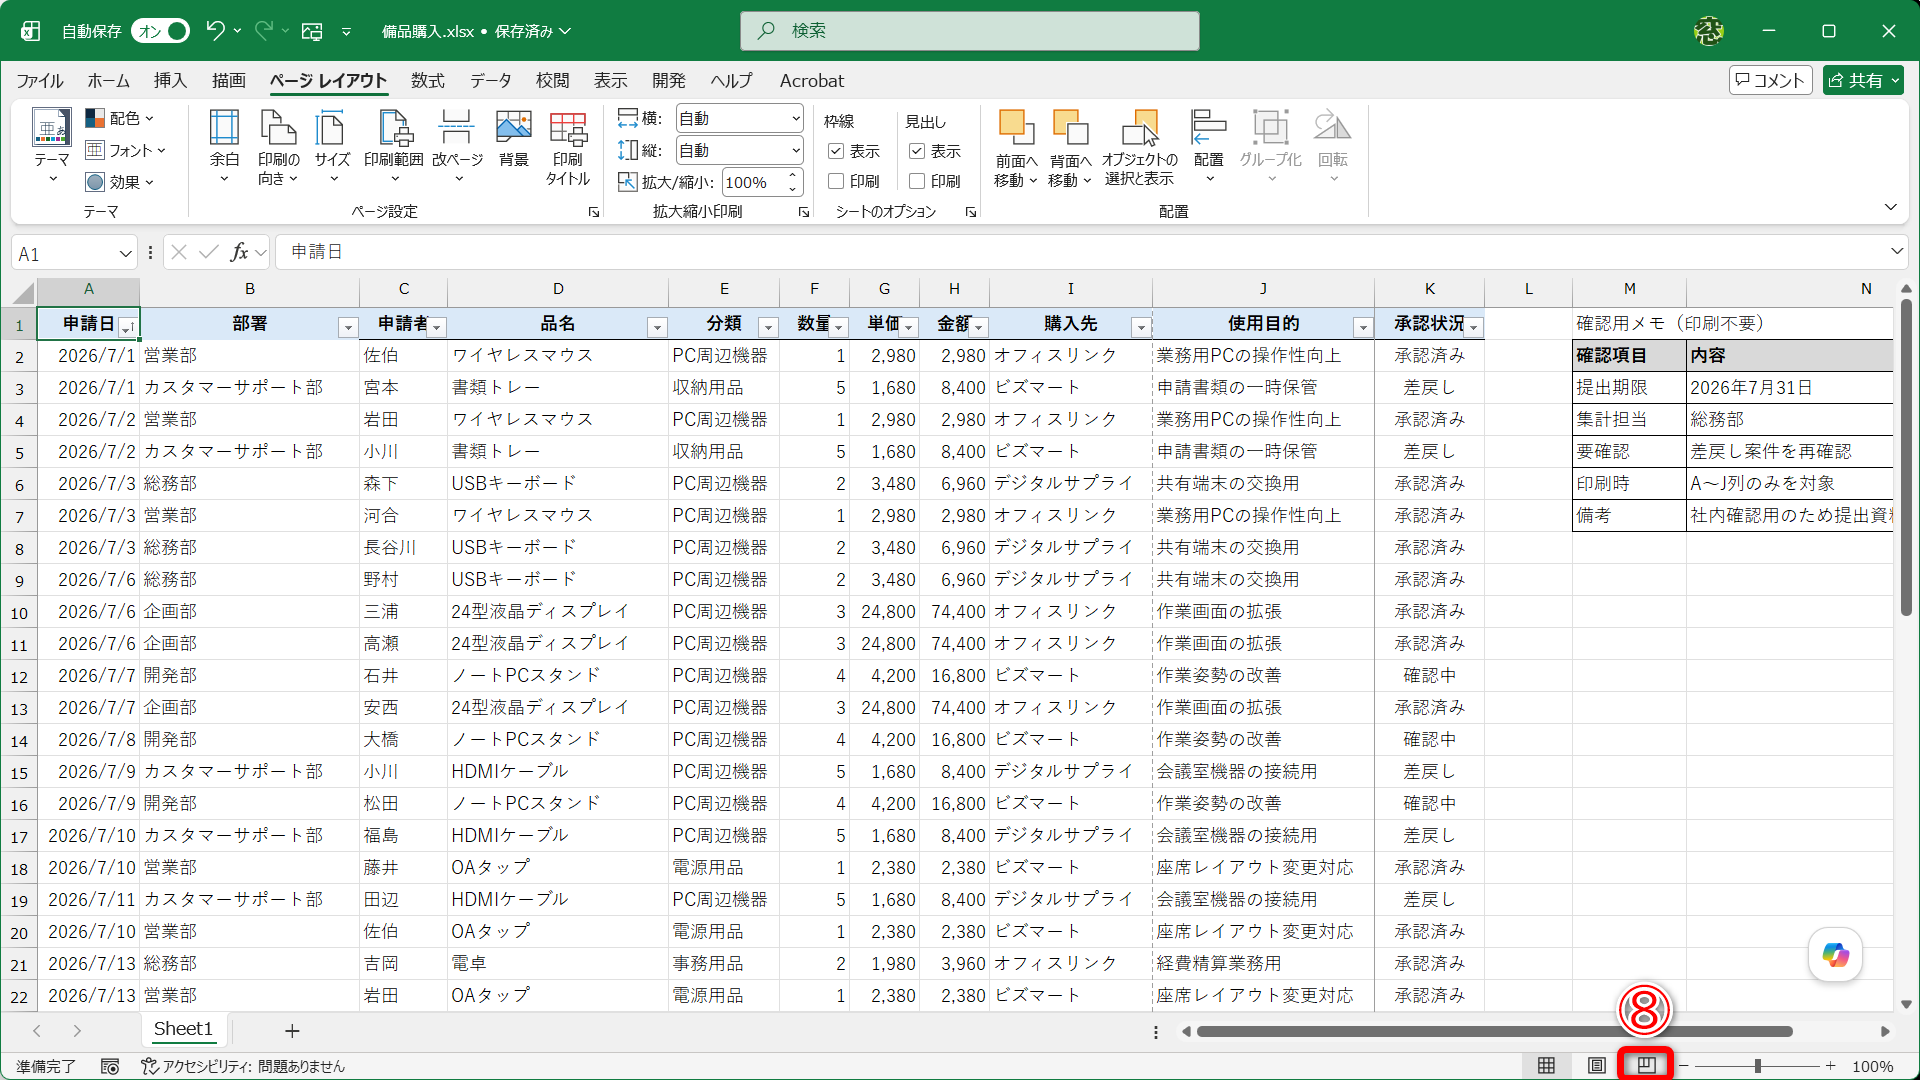This screenshot has height=1080, width=1920.
Task: Click the Undo arrow icon
Action: pyautogui.click(x=215, y=31)
